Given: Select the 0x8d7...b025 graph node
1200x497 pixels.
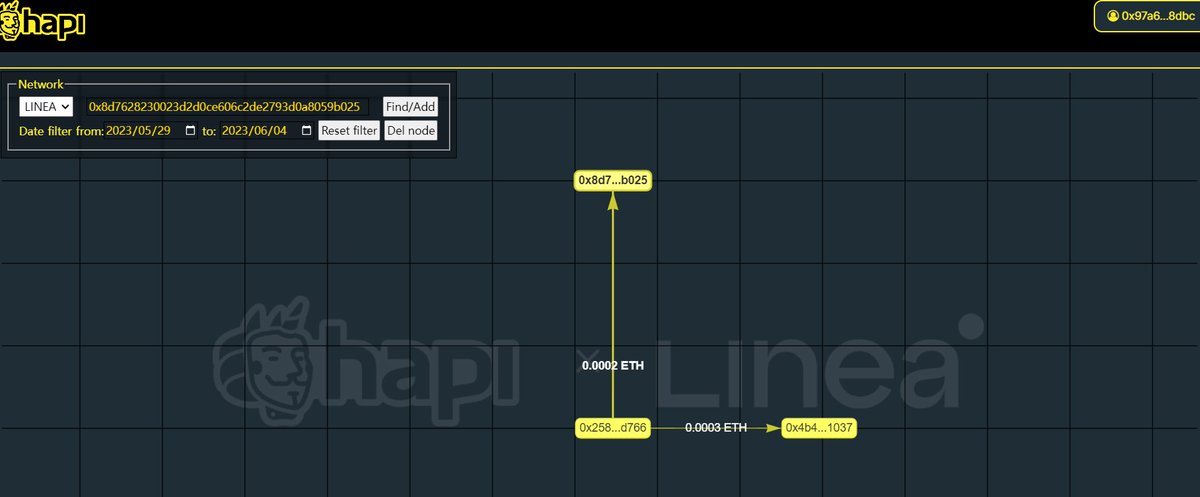Looking at the screenshot, I should [x=613, y=180].
